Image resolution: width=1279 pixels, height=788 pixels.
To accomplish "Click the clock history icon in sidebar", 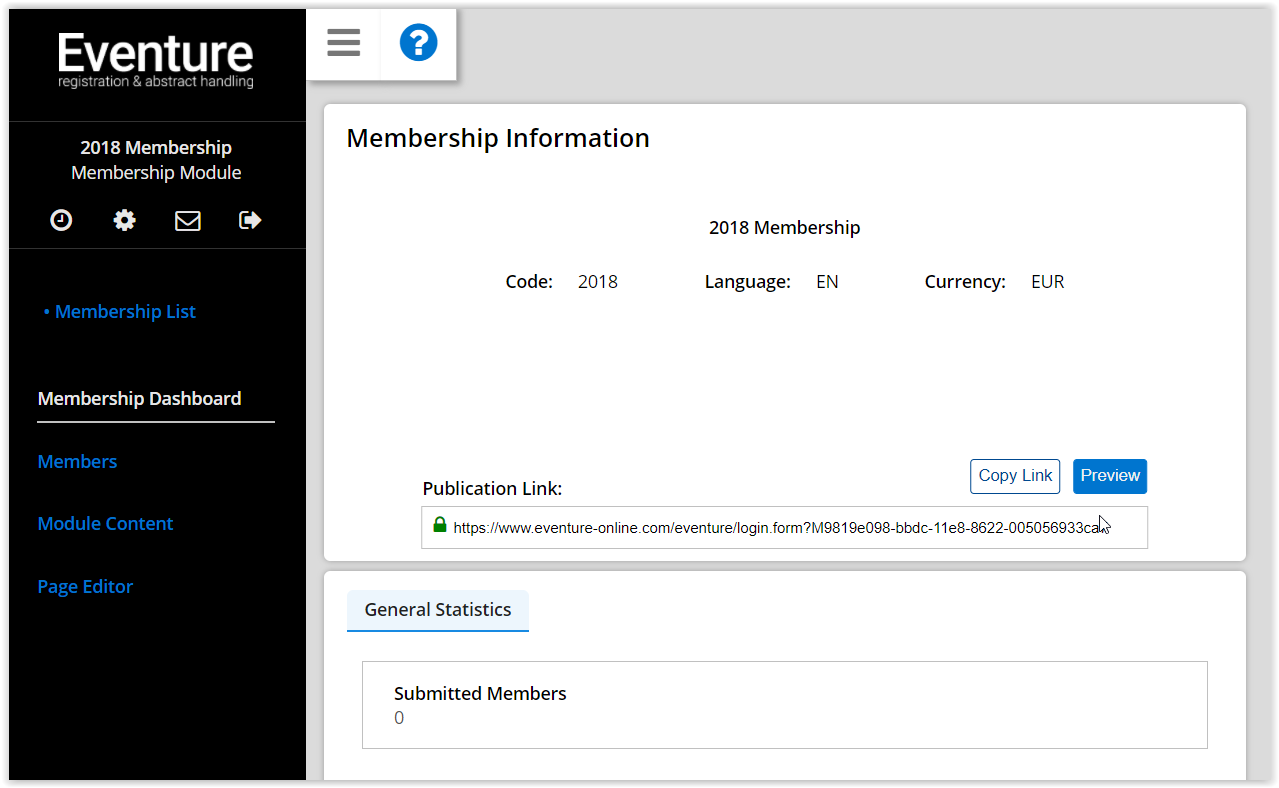I will (62, 220).
